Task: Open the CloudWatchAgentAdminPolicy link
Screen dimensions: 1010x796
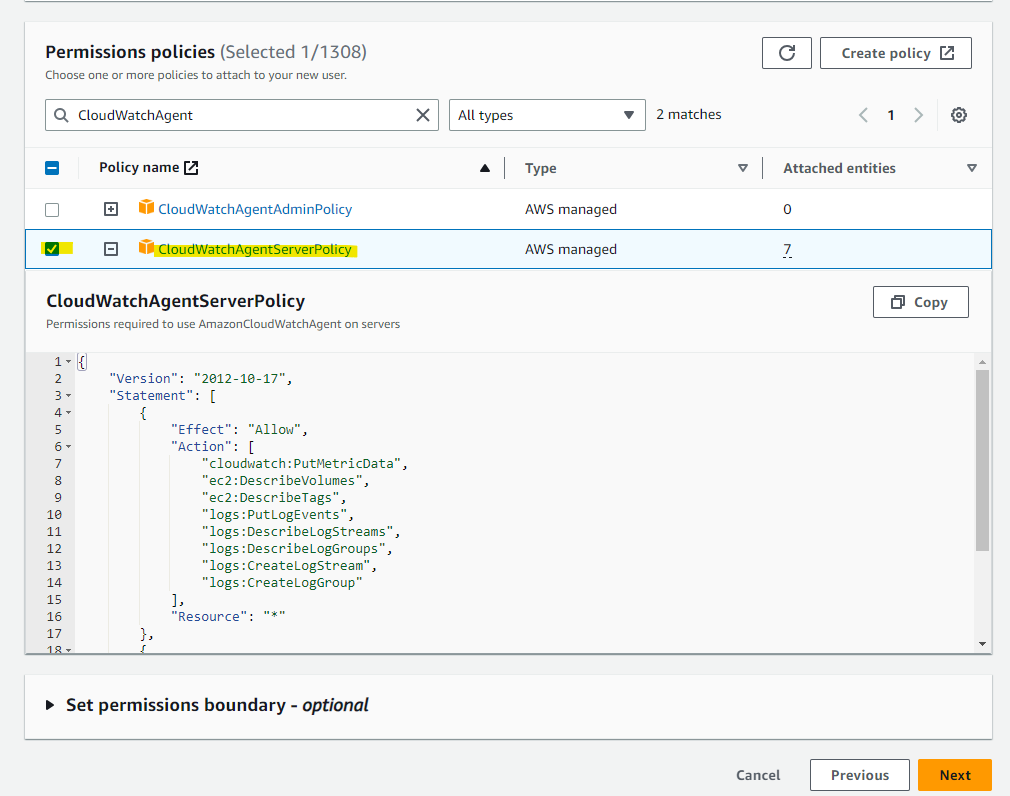Action: 255,209
